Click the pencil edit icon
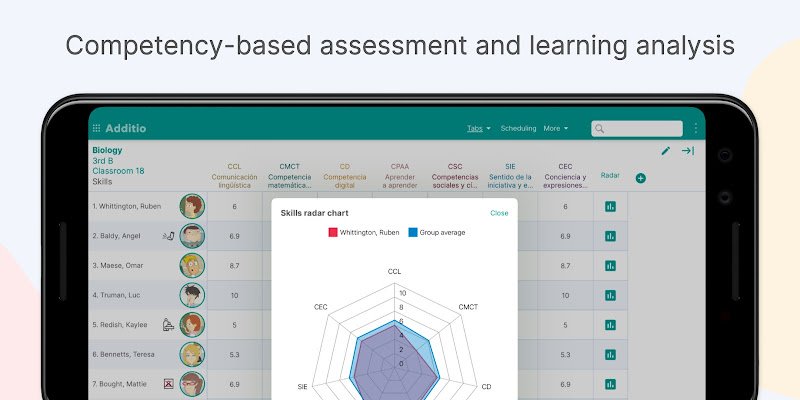 [x=666, y=151]
